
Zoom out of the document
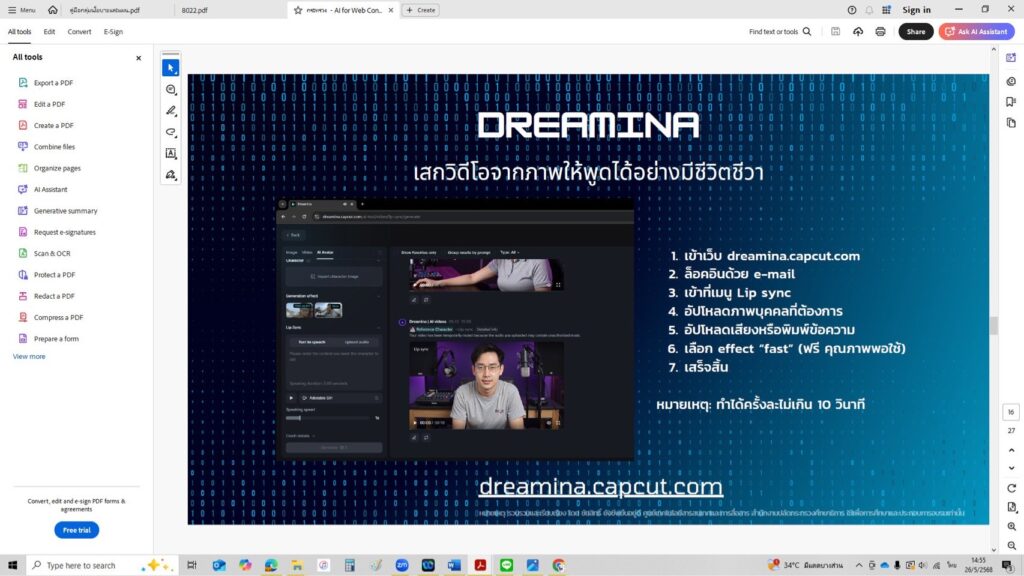pyautogui.click(x=1012, y=545)
